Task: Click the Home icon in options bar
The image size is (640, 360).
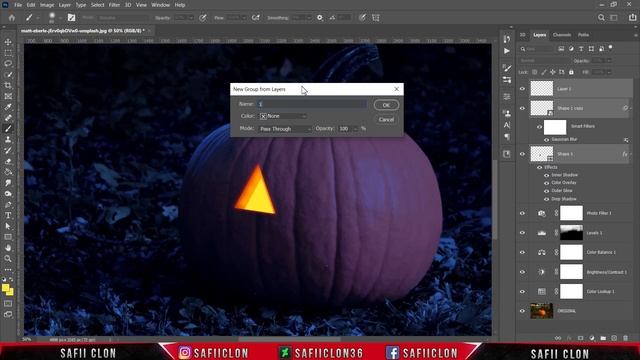Action: (11, 18)
